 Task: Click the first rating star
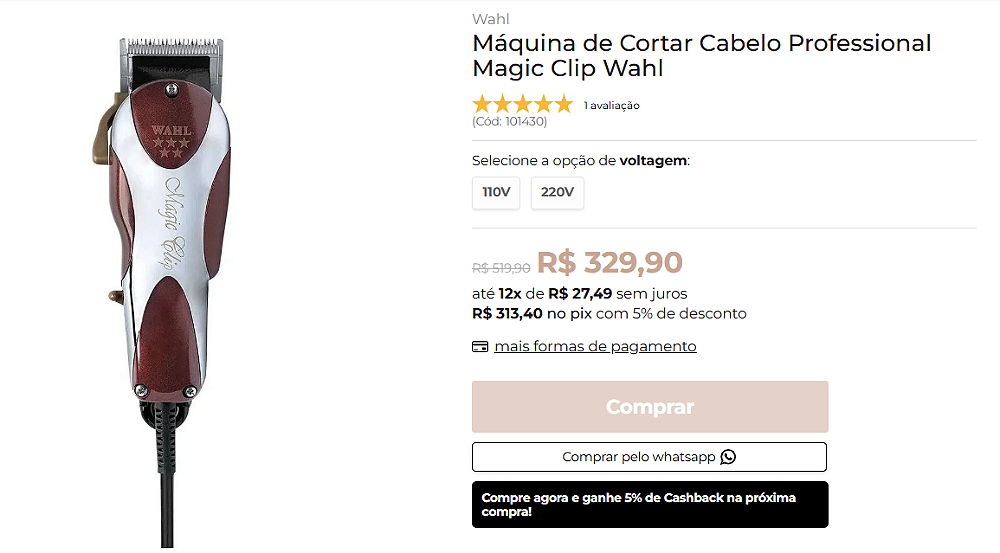[x=482, y=103]
